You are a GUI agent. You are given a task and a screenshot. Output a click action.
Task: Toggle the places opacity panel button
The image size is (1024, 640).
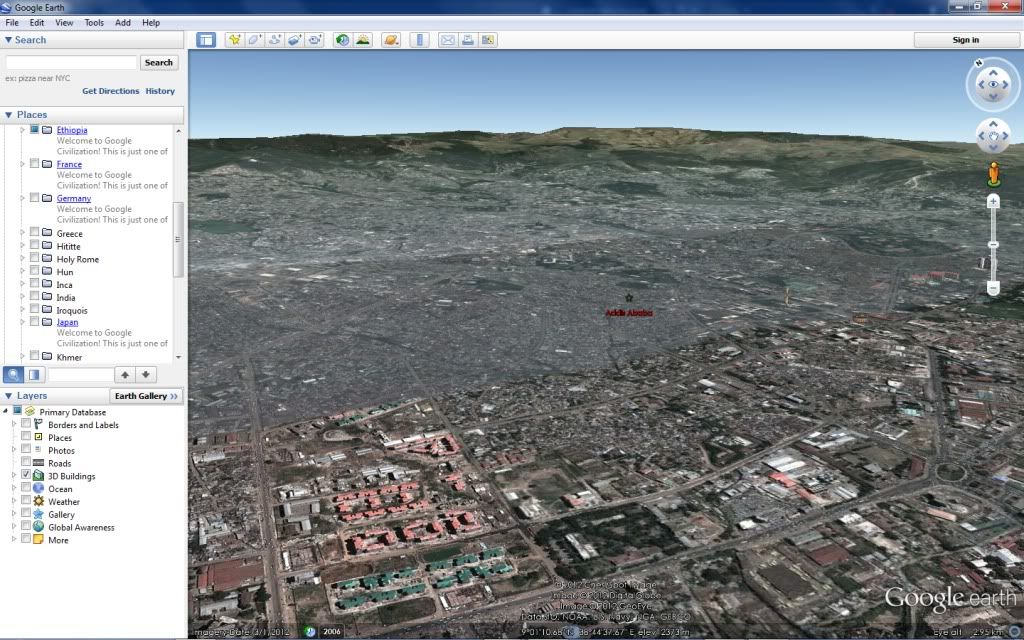pyautogui.click(x=35, y=374)
